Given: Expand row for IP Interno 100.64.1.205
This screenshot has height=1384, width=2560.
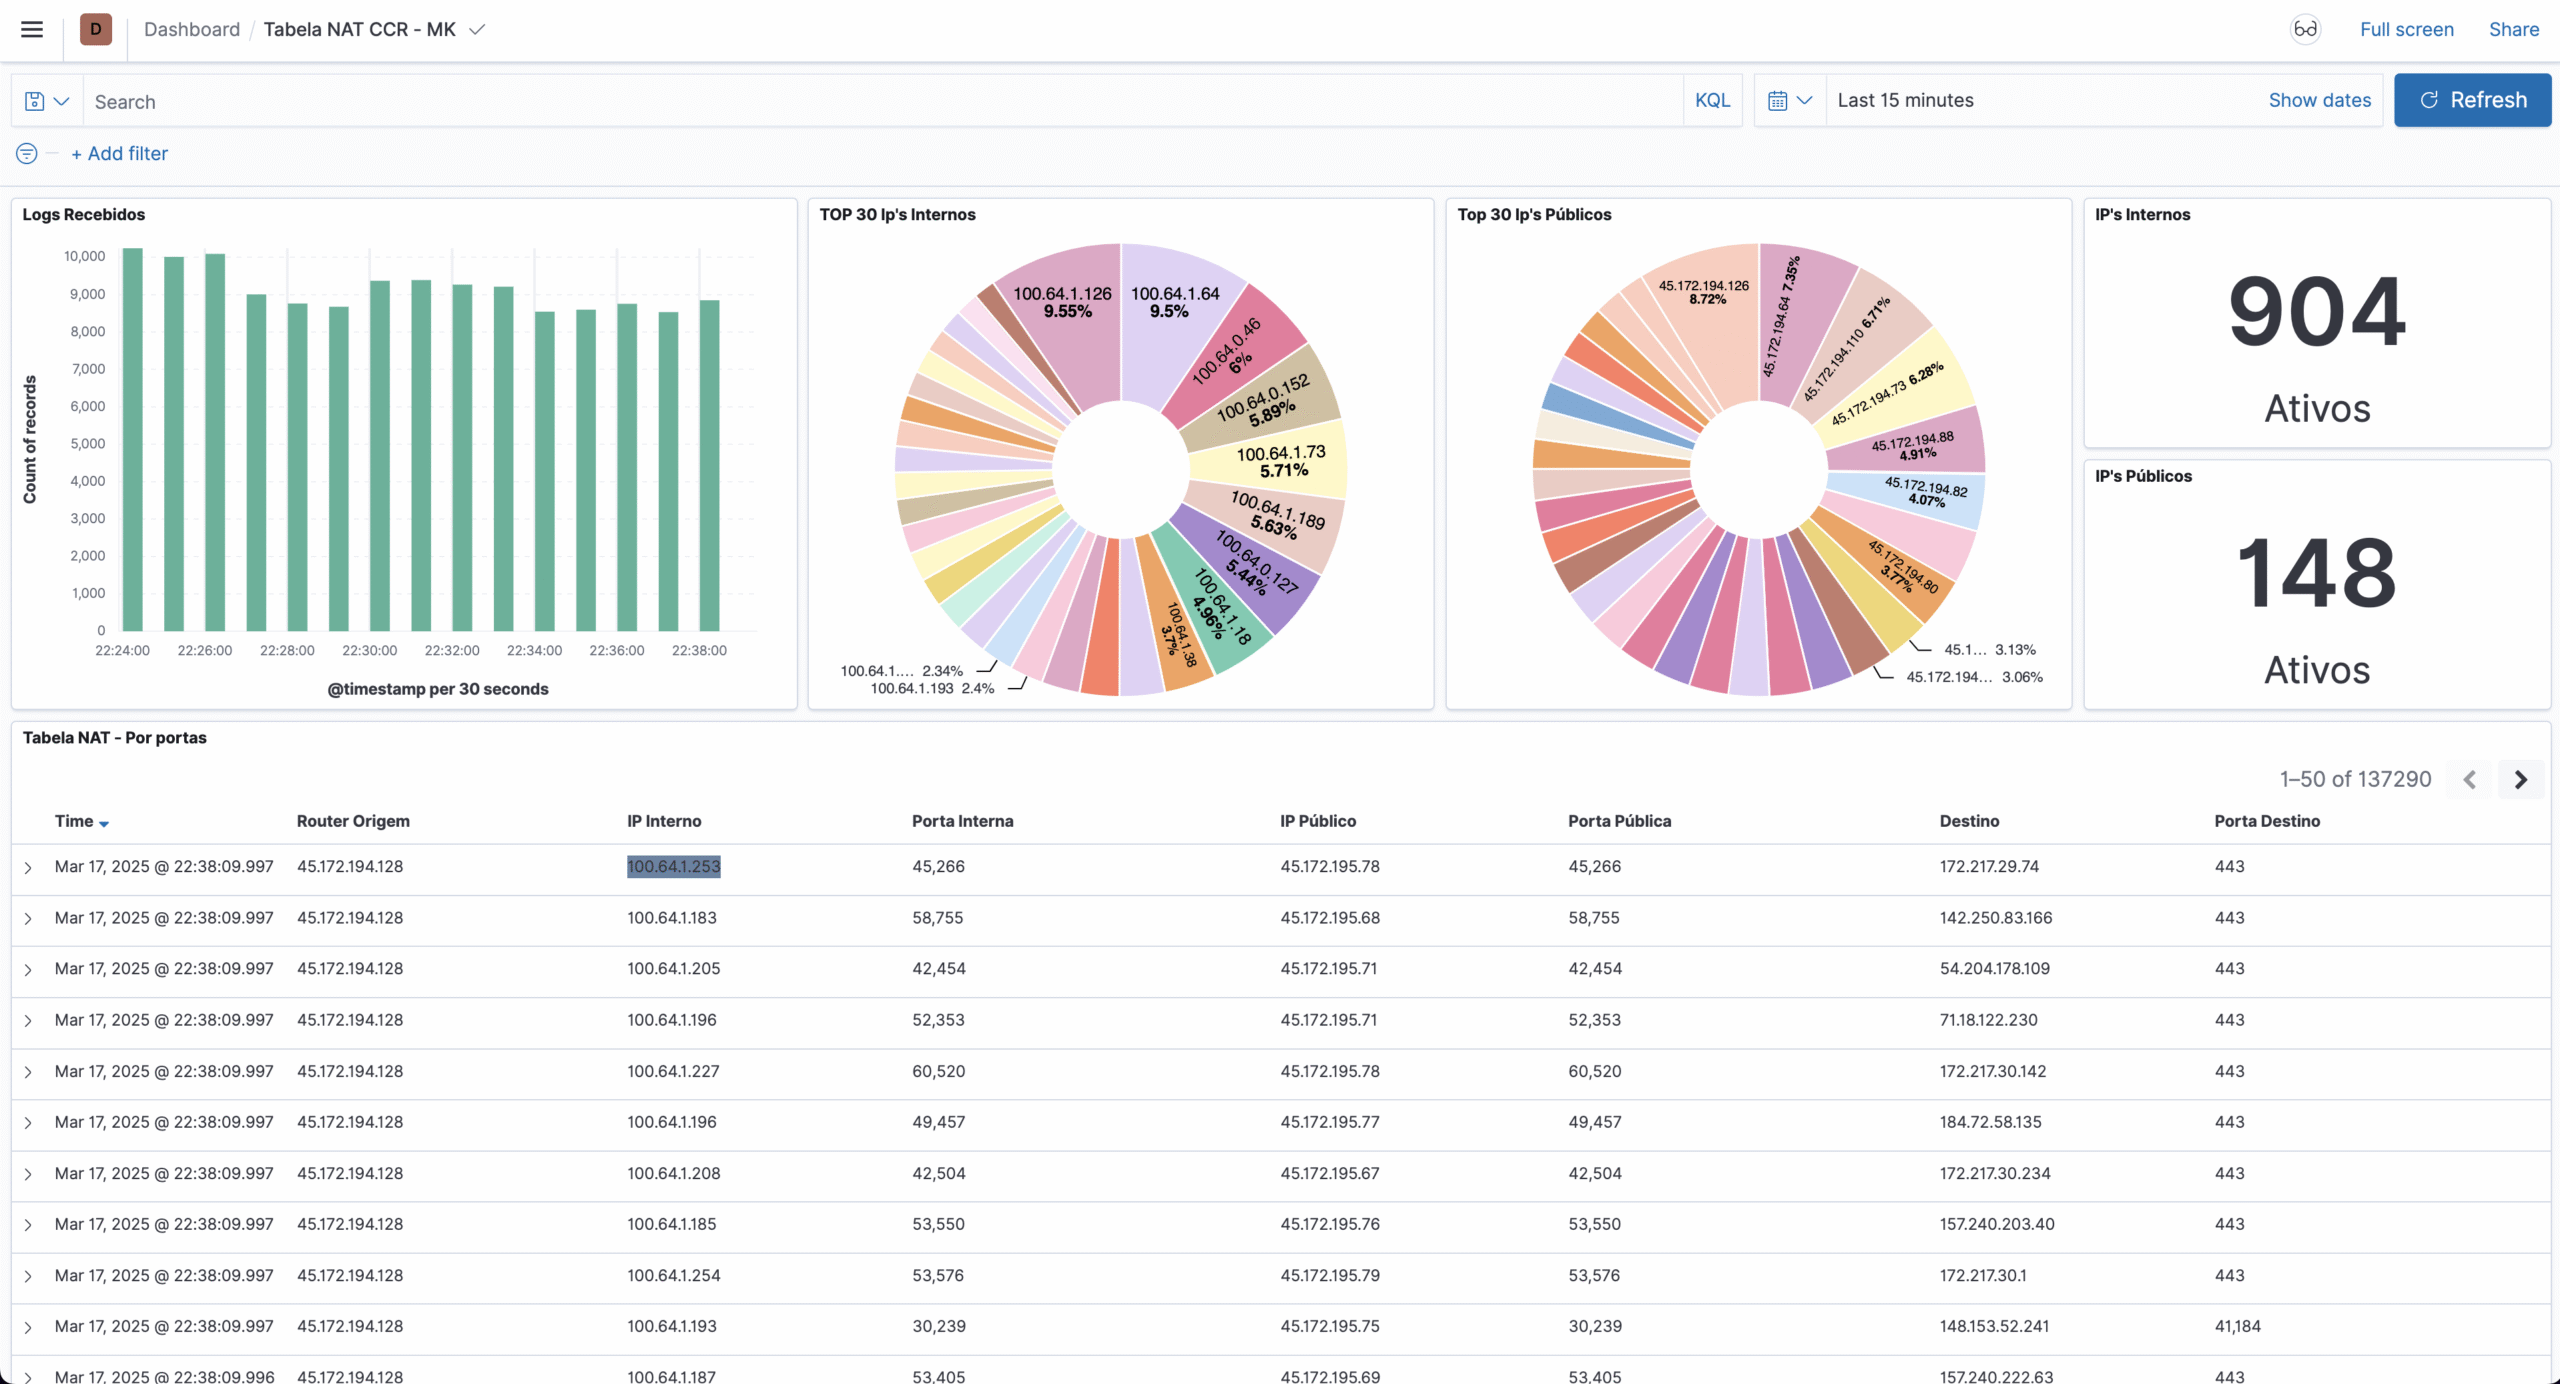Looking at the screenshot, I should [x=28, y=969].
